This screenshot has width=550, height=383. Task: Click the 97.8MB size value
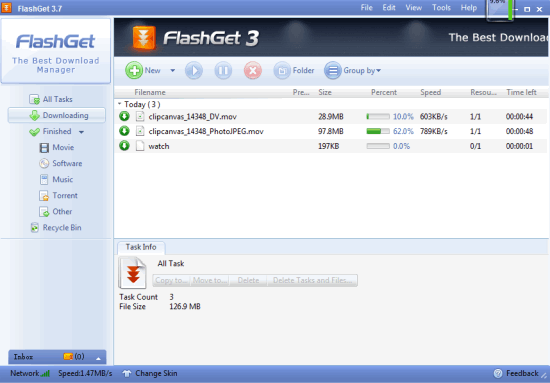[x=331, y=131]
